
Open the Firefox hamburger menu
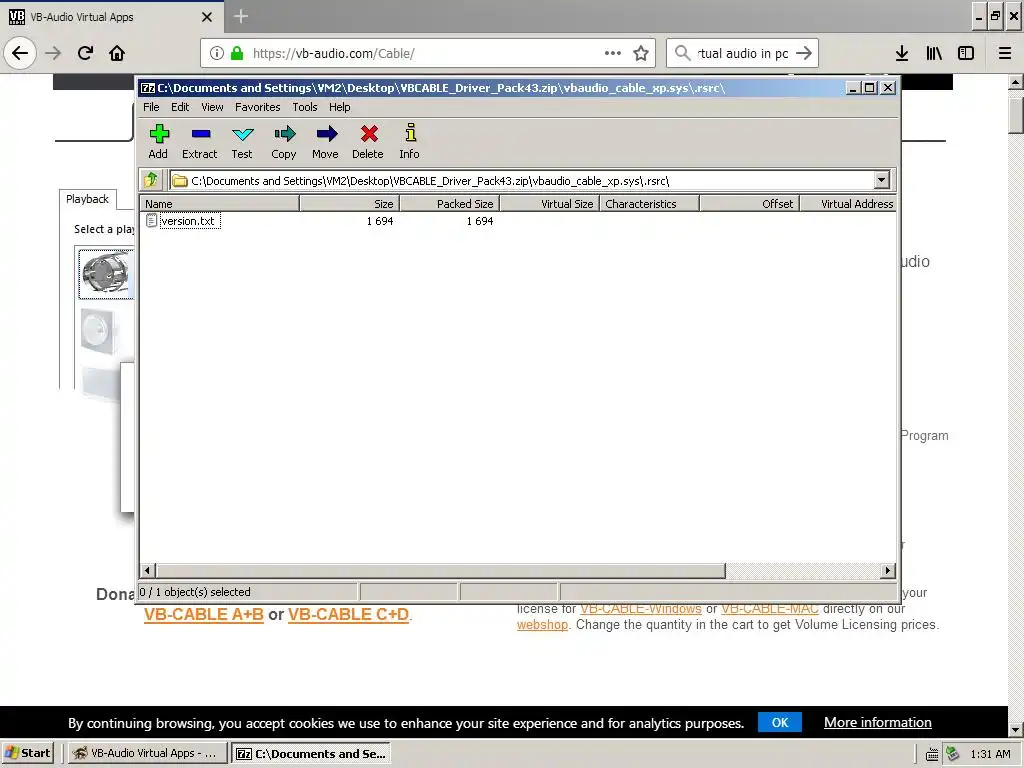coord(1005,53)
